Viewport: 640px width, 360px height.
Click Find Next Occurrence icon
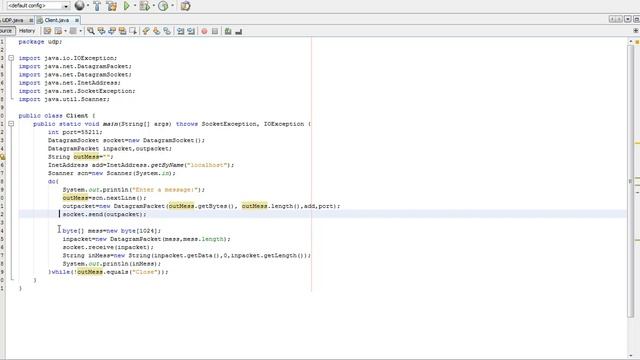pyautogui.click(x=112, y=31)
